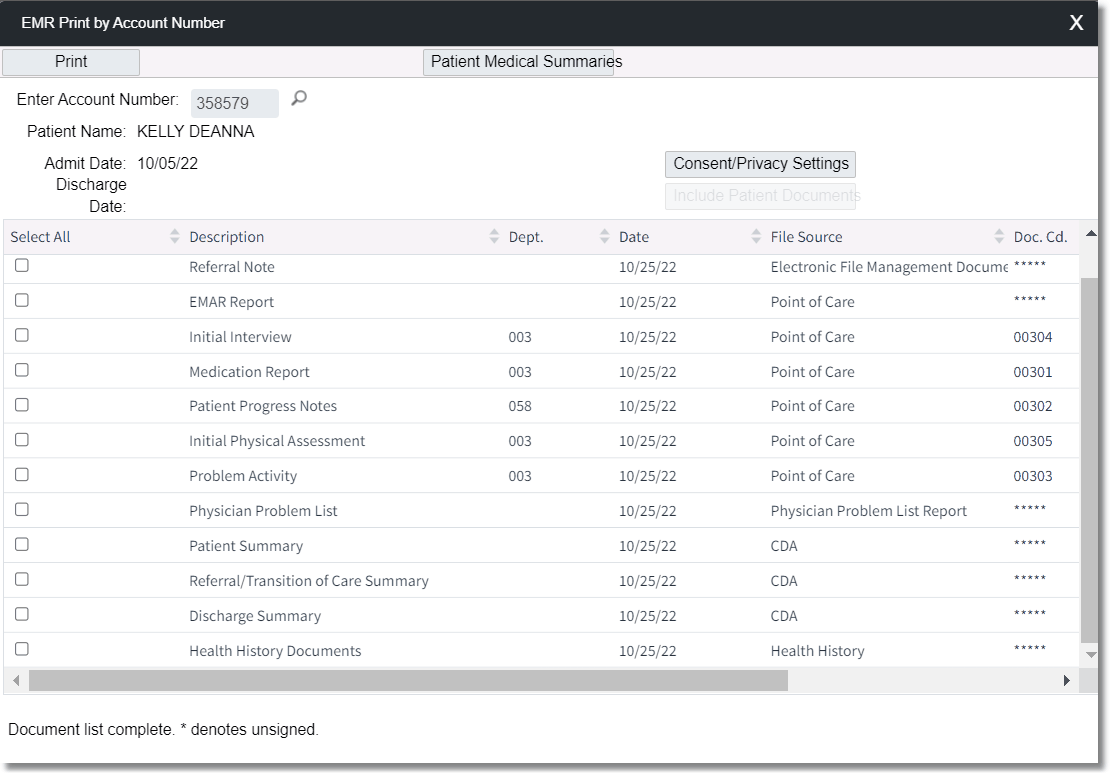The width and height of the screenshot is (1110, 775).
Task: Tick the EMAR Report checkbox
Action: [22, 300]
